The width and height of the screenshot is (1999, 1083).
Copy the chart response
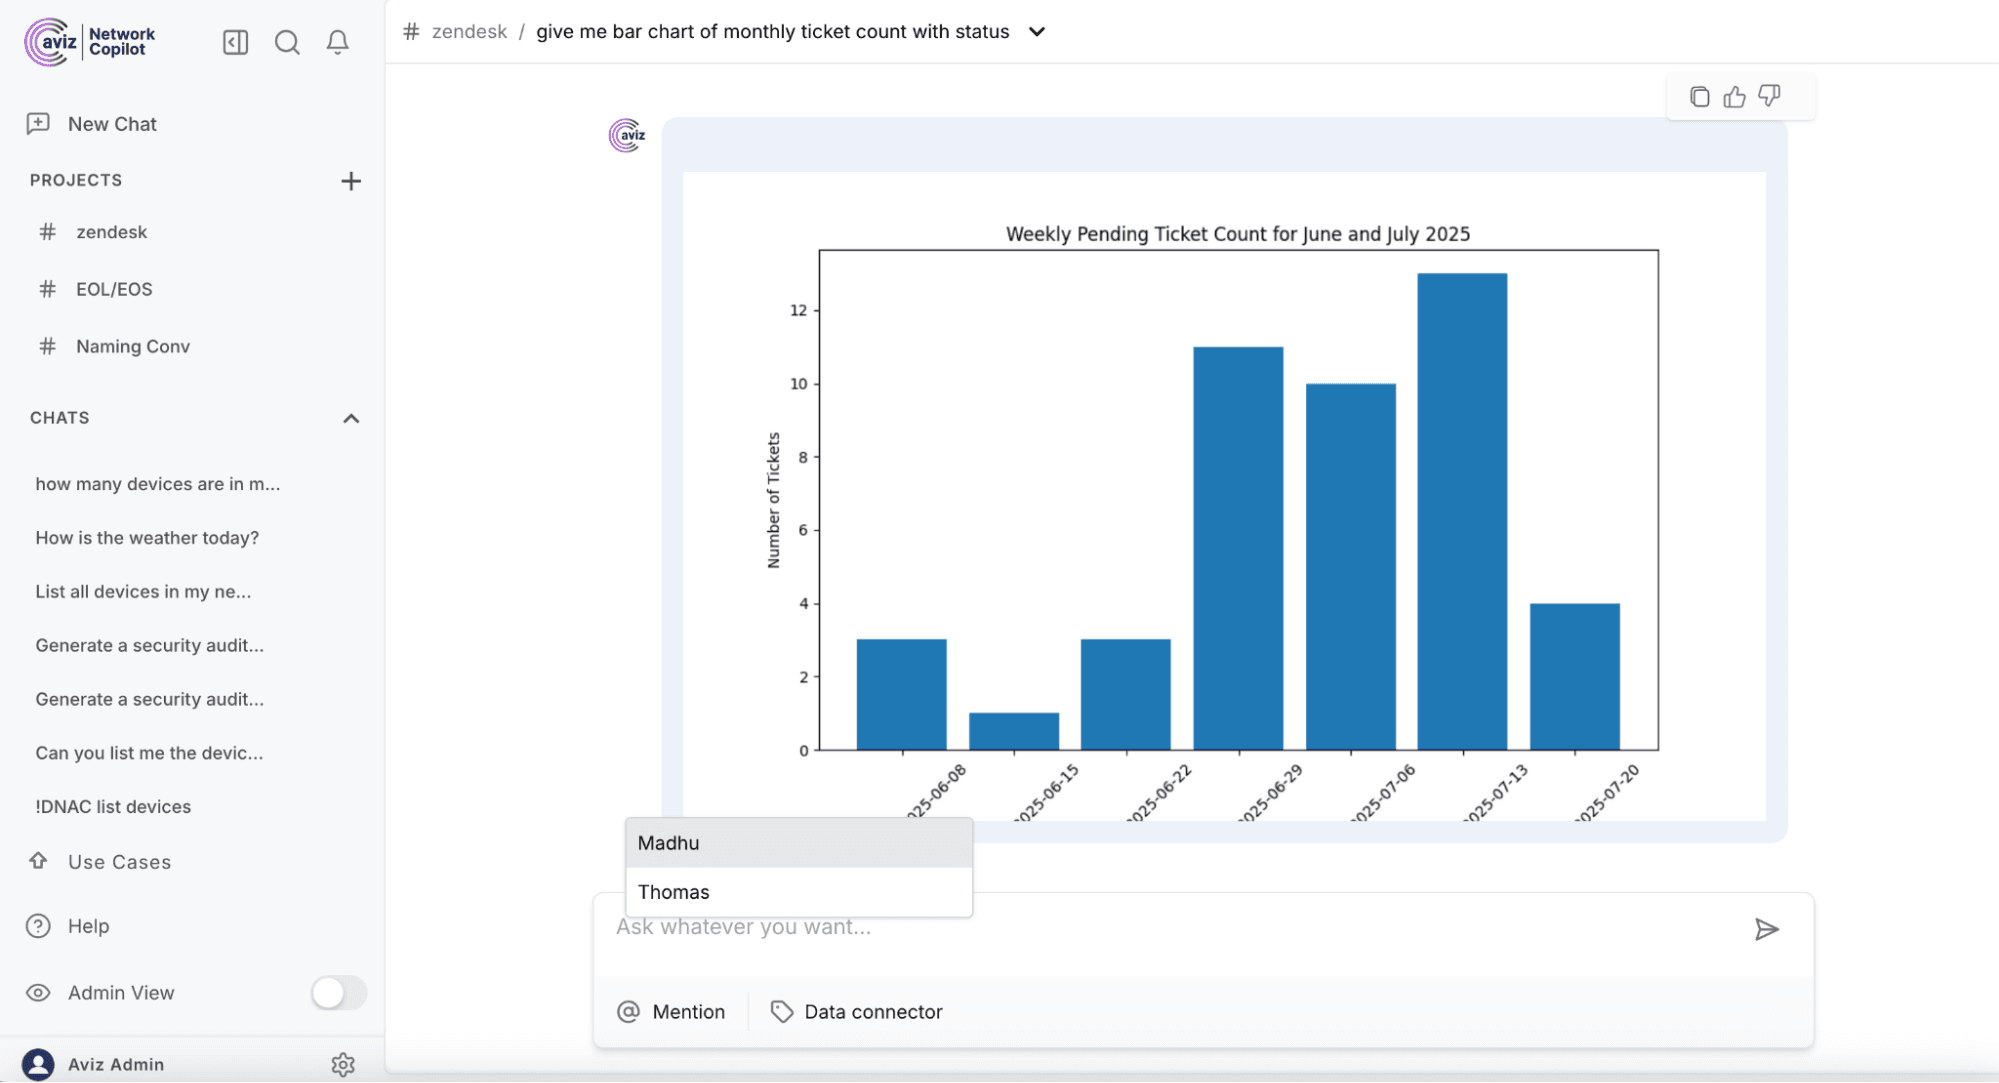pos(1699,96)
